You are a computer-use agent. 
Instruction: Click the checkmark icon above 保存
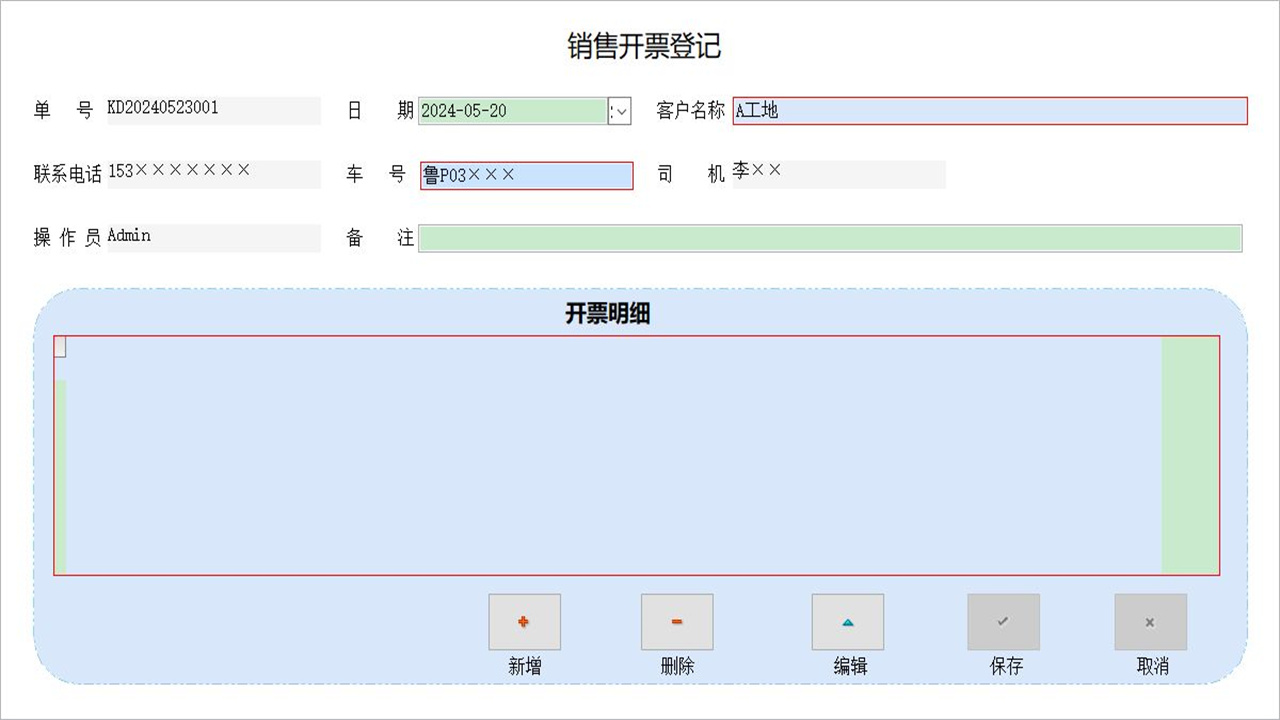click(1003, 621)
